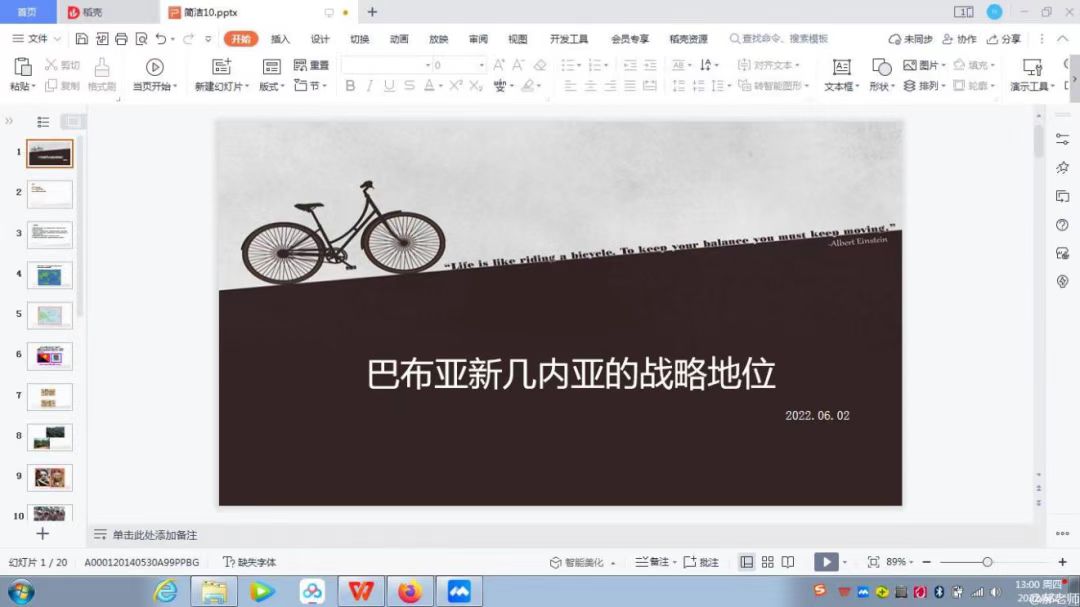Viewport: 1080px width, 607px height.
Task: Click the 新建幻灯片 (new slide) icon
Action: [221, 65]
